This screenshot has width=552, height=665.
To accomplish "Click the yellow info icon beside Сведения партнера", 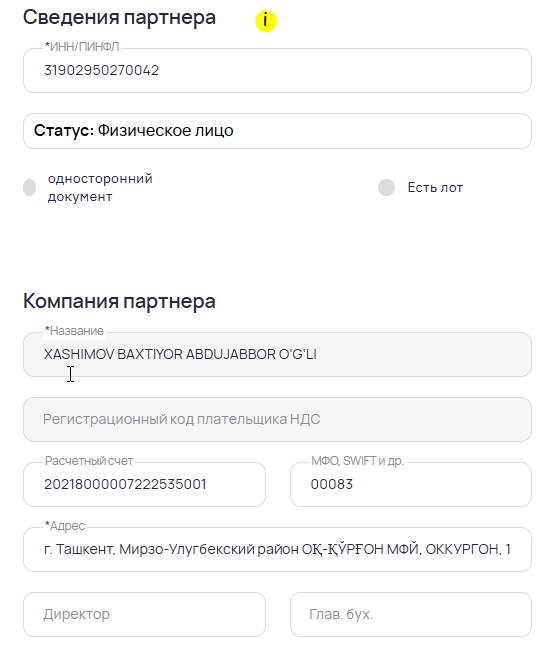I will tap(266, 20).
